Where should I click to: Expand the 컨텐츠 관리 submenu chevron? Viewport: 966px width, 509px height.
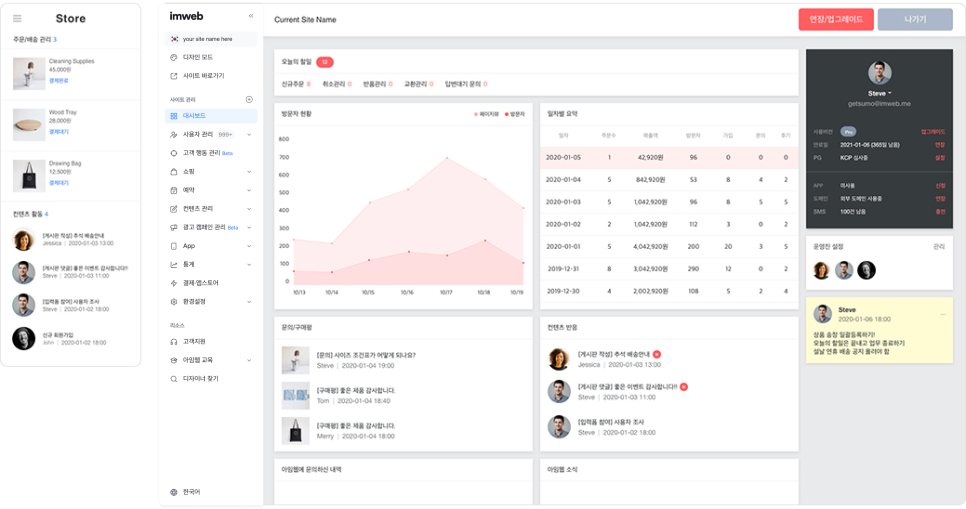249,209
